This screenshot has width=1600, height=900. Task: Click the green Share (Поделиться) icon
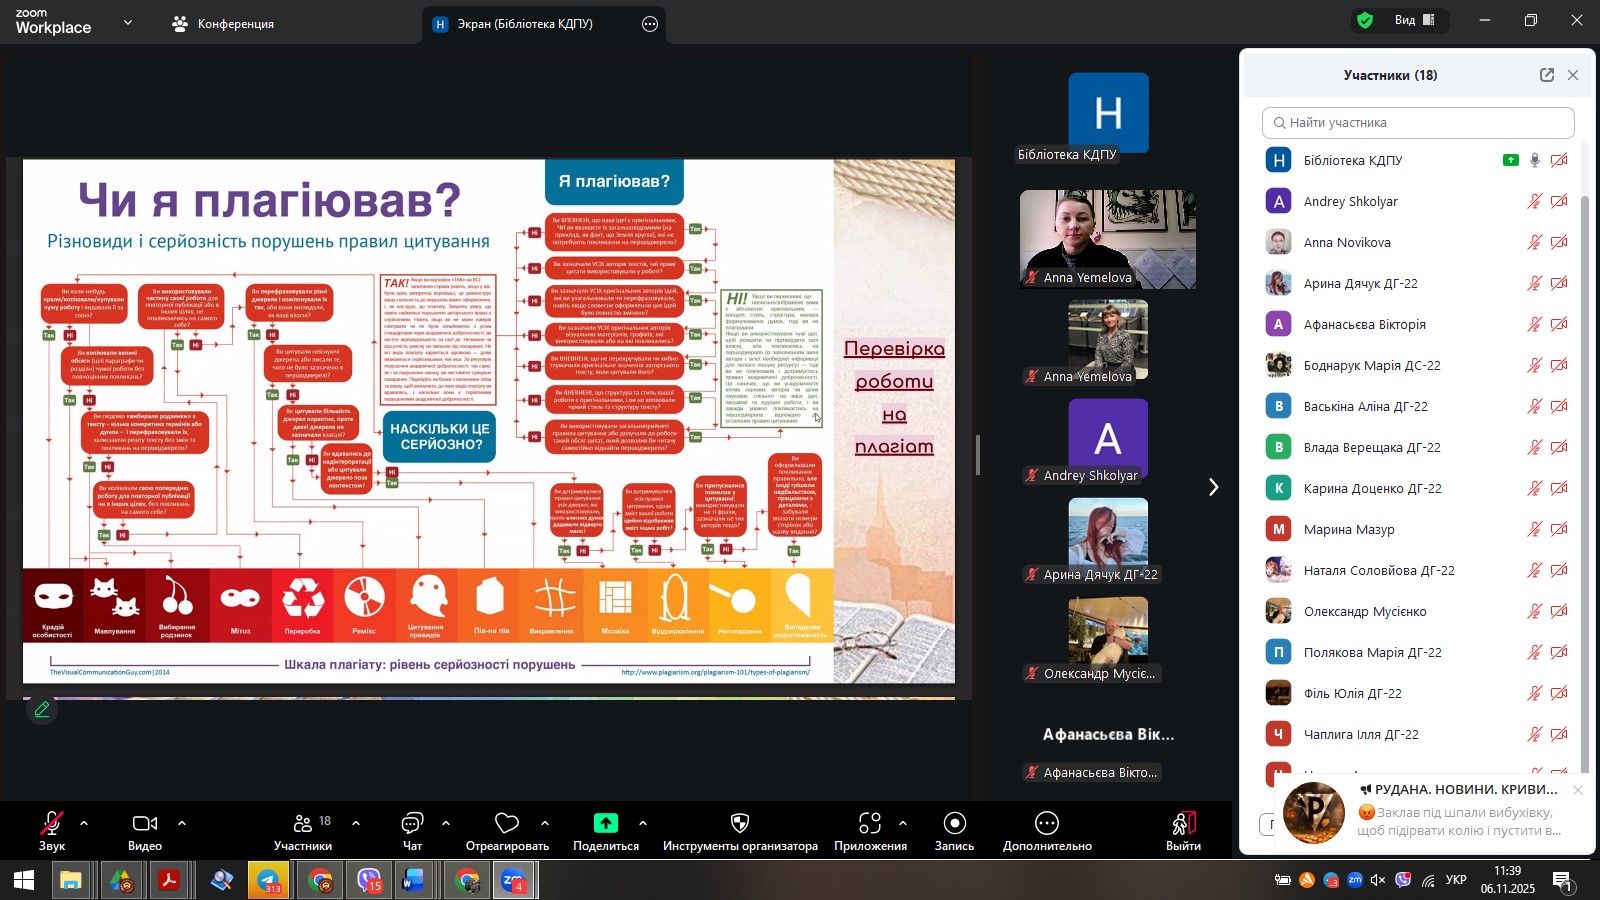[x=606, y=823]
